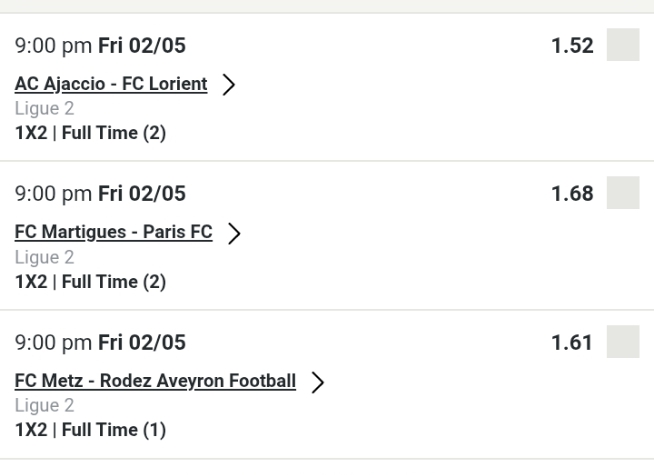Click Ligue 2 label under FC Martigues match
Image resolution: width=654 pixels, height=475 pixels.
click(x=36, y=257)
